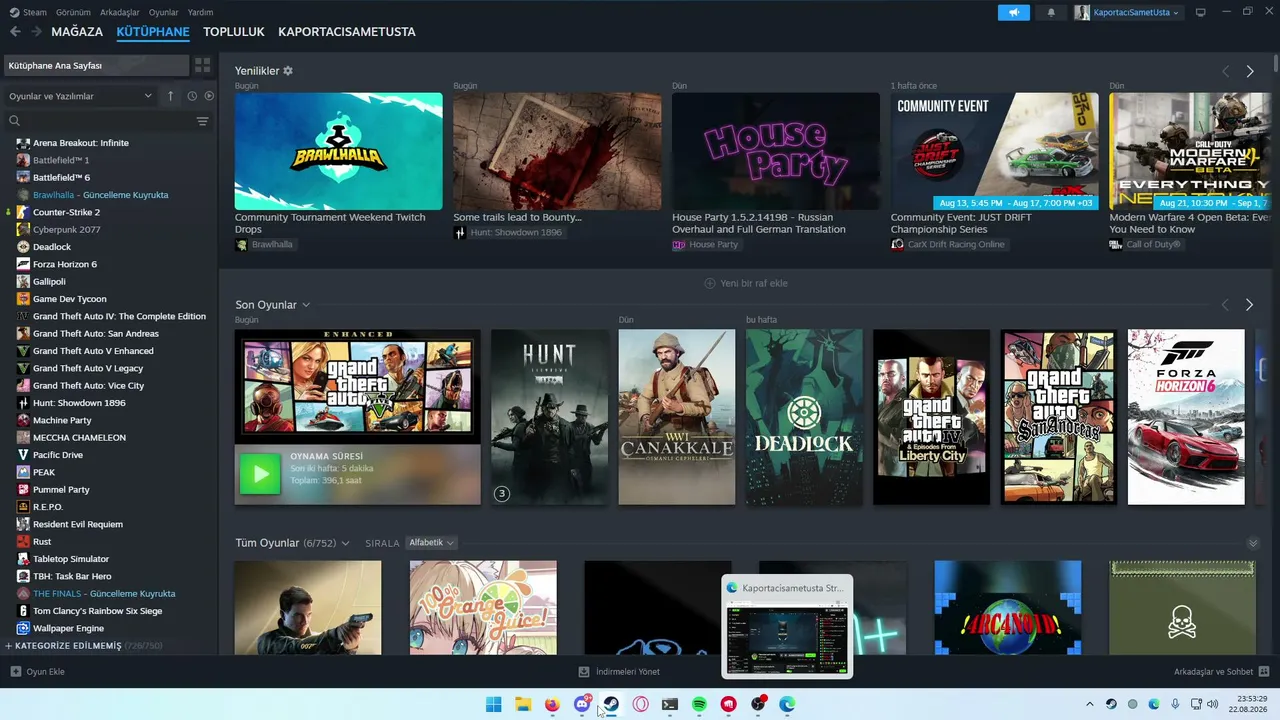Image resolution: width=1280 pixels, height=720 pixels.
Task: Open OBS Studio from the taskbar
Action: click(x=758, y=704)
